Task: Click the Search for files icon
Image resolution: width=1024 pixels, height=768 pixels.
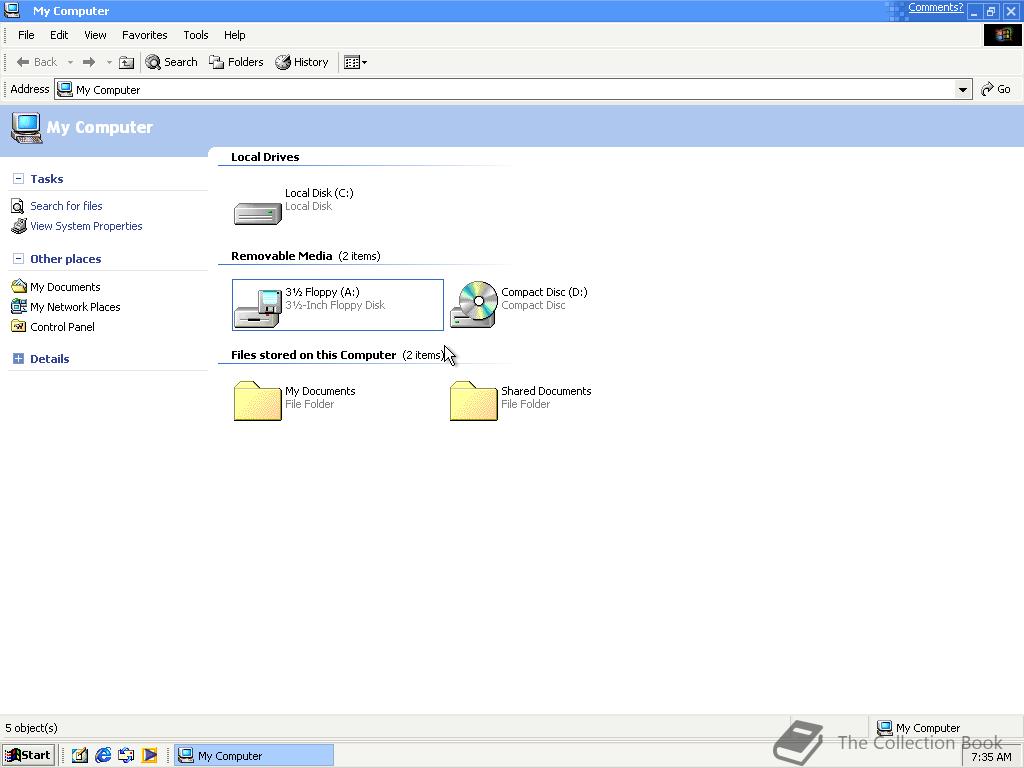Action: (18, 206)
